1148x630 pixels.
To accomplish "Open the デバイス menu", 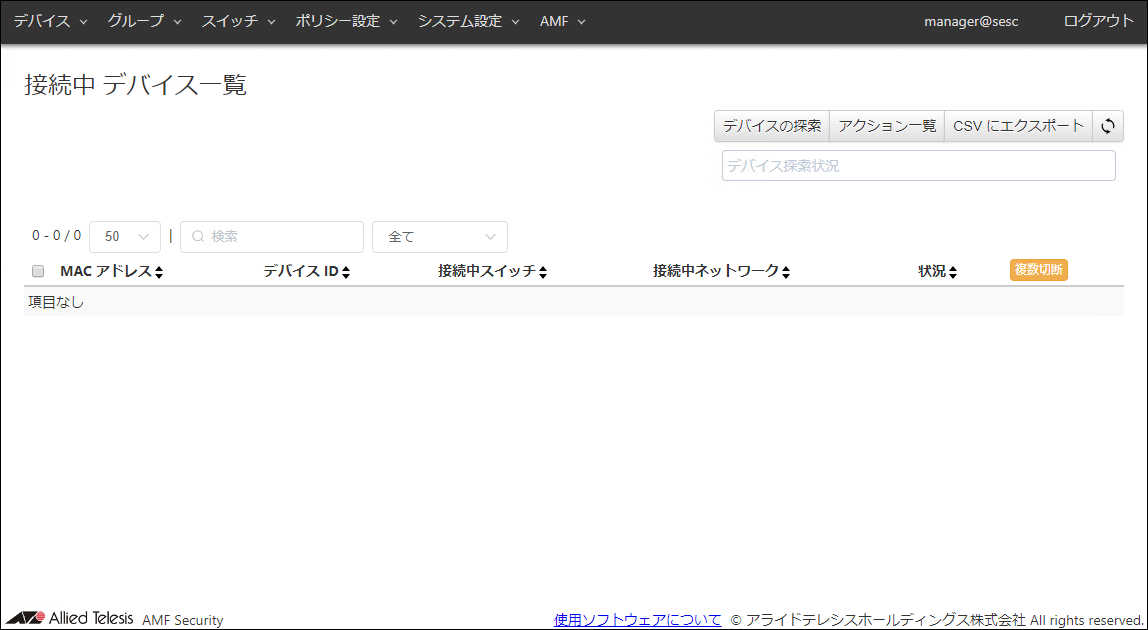I will coord(50,21).
